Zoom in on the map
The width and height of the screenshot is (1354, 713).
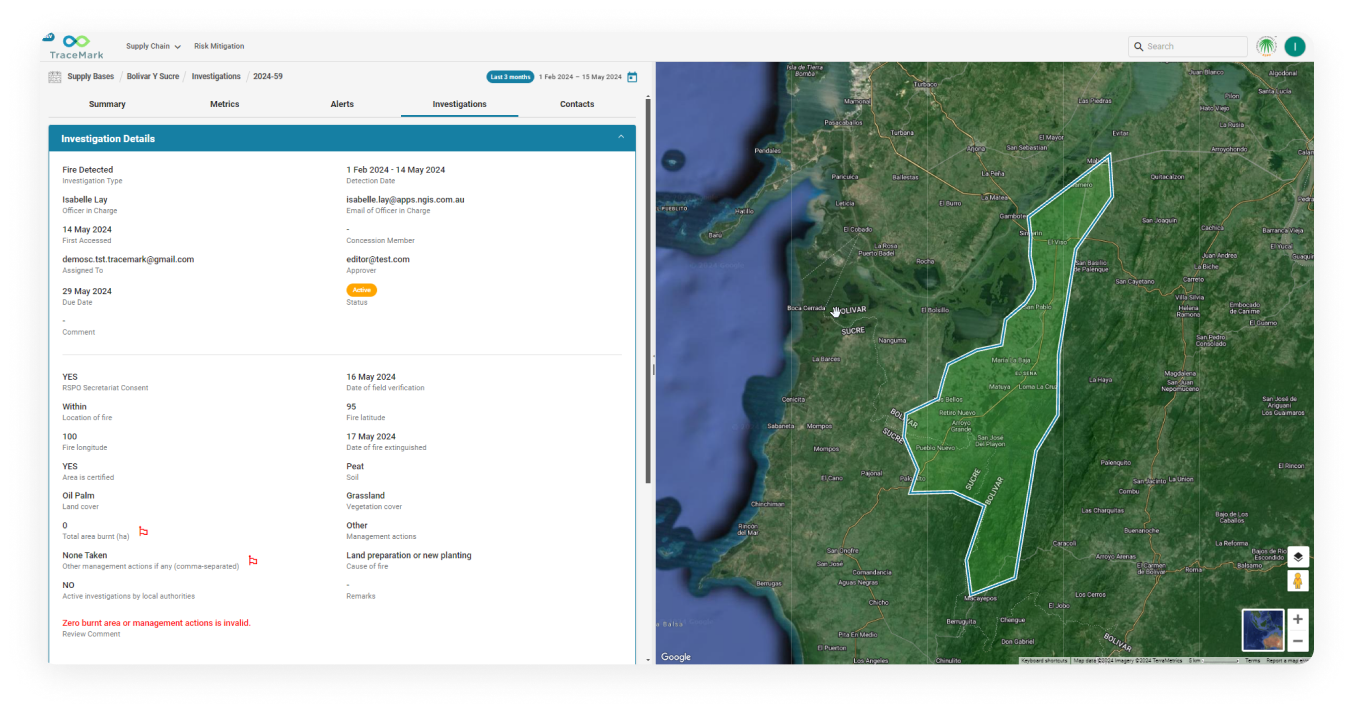pos(1297,619)
